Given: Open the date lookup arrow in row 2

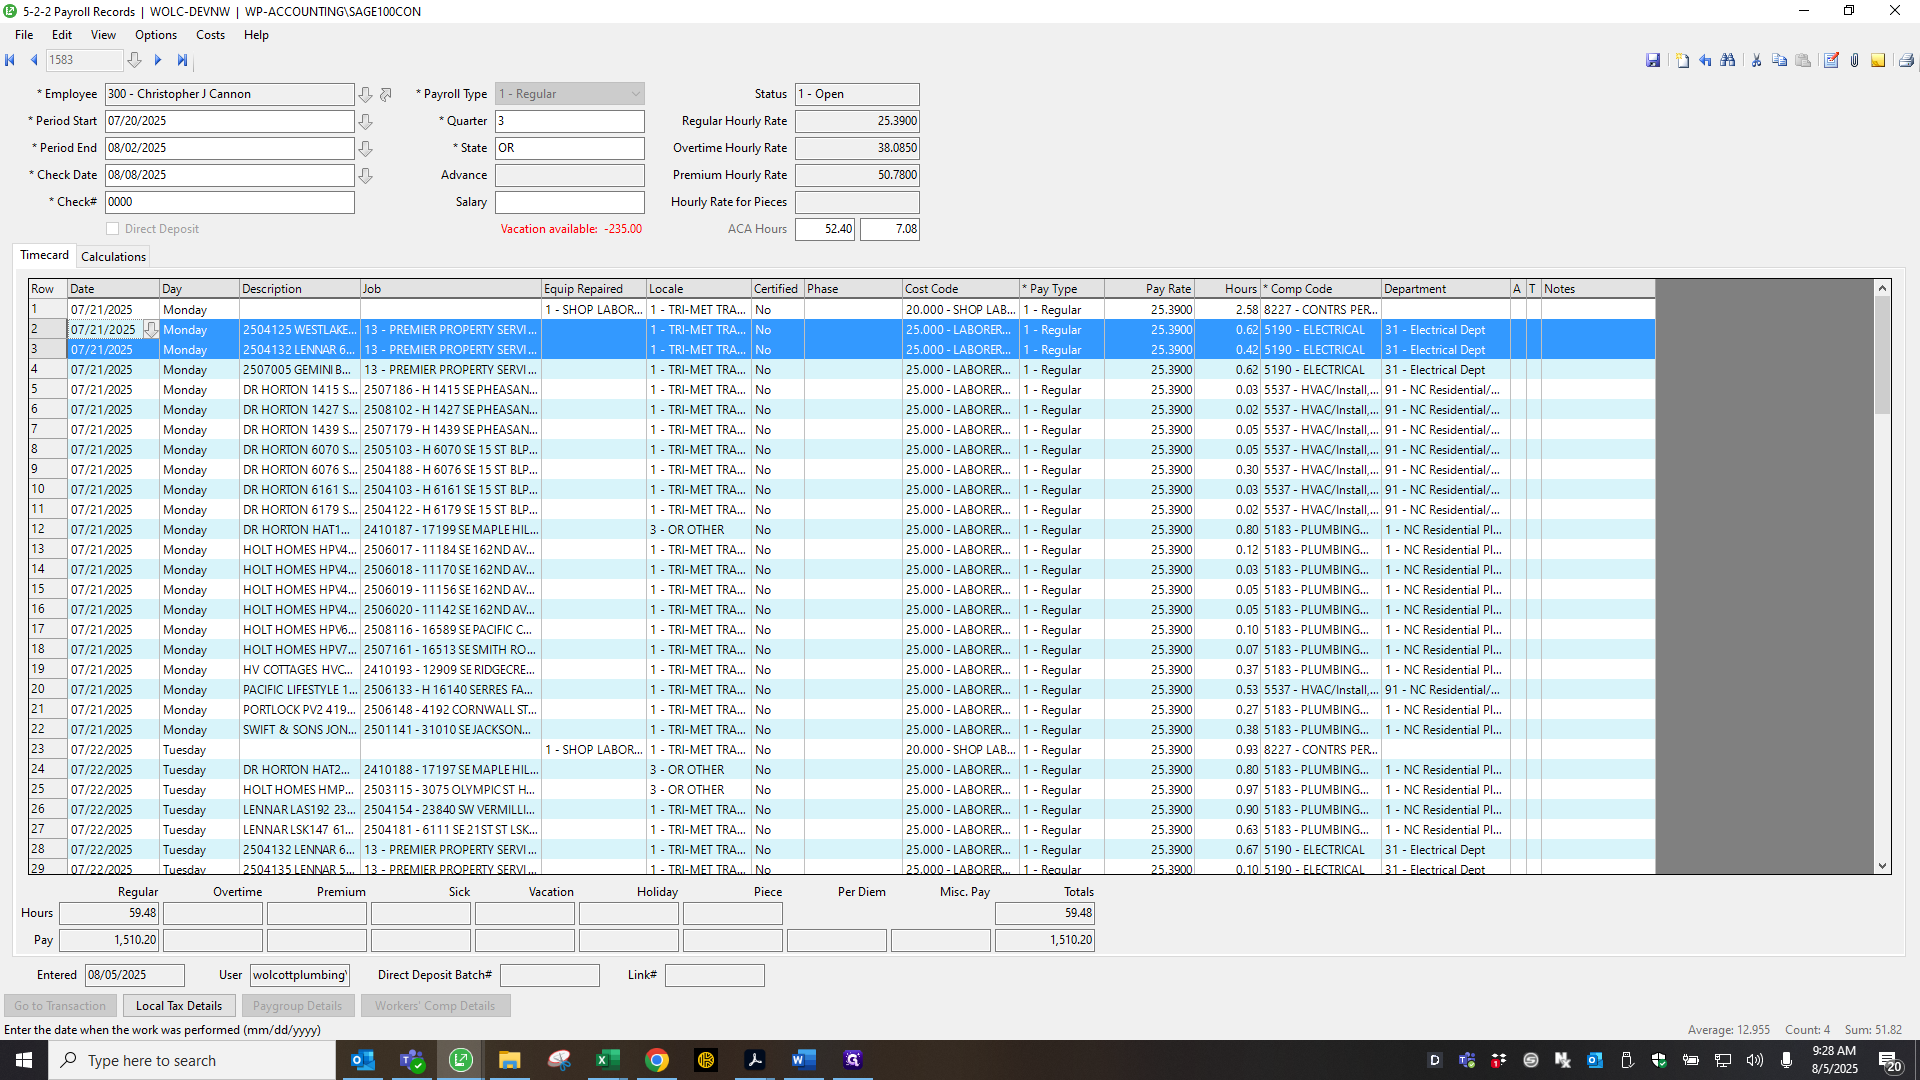Looking at the screenshot, I should [150, 329].
